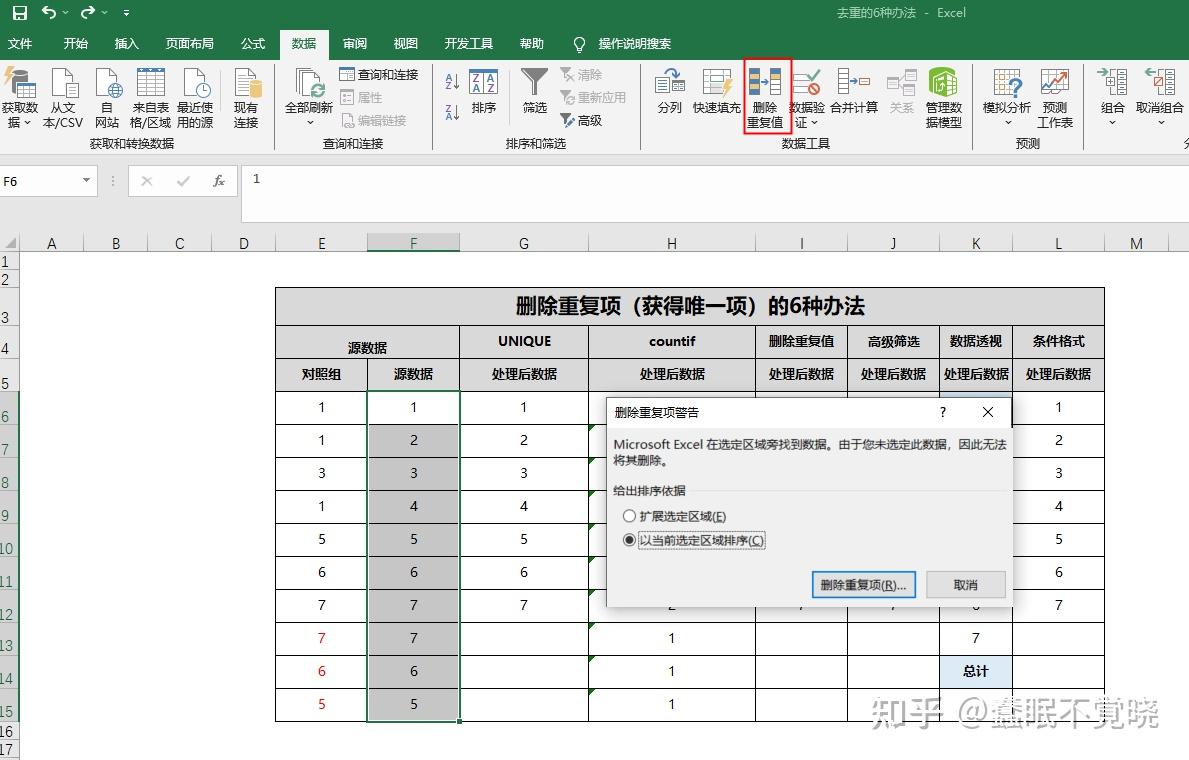
Task: Click the Redo arrow icon
Action: 88,12
